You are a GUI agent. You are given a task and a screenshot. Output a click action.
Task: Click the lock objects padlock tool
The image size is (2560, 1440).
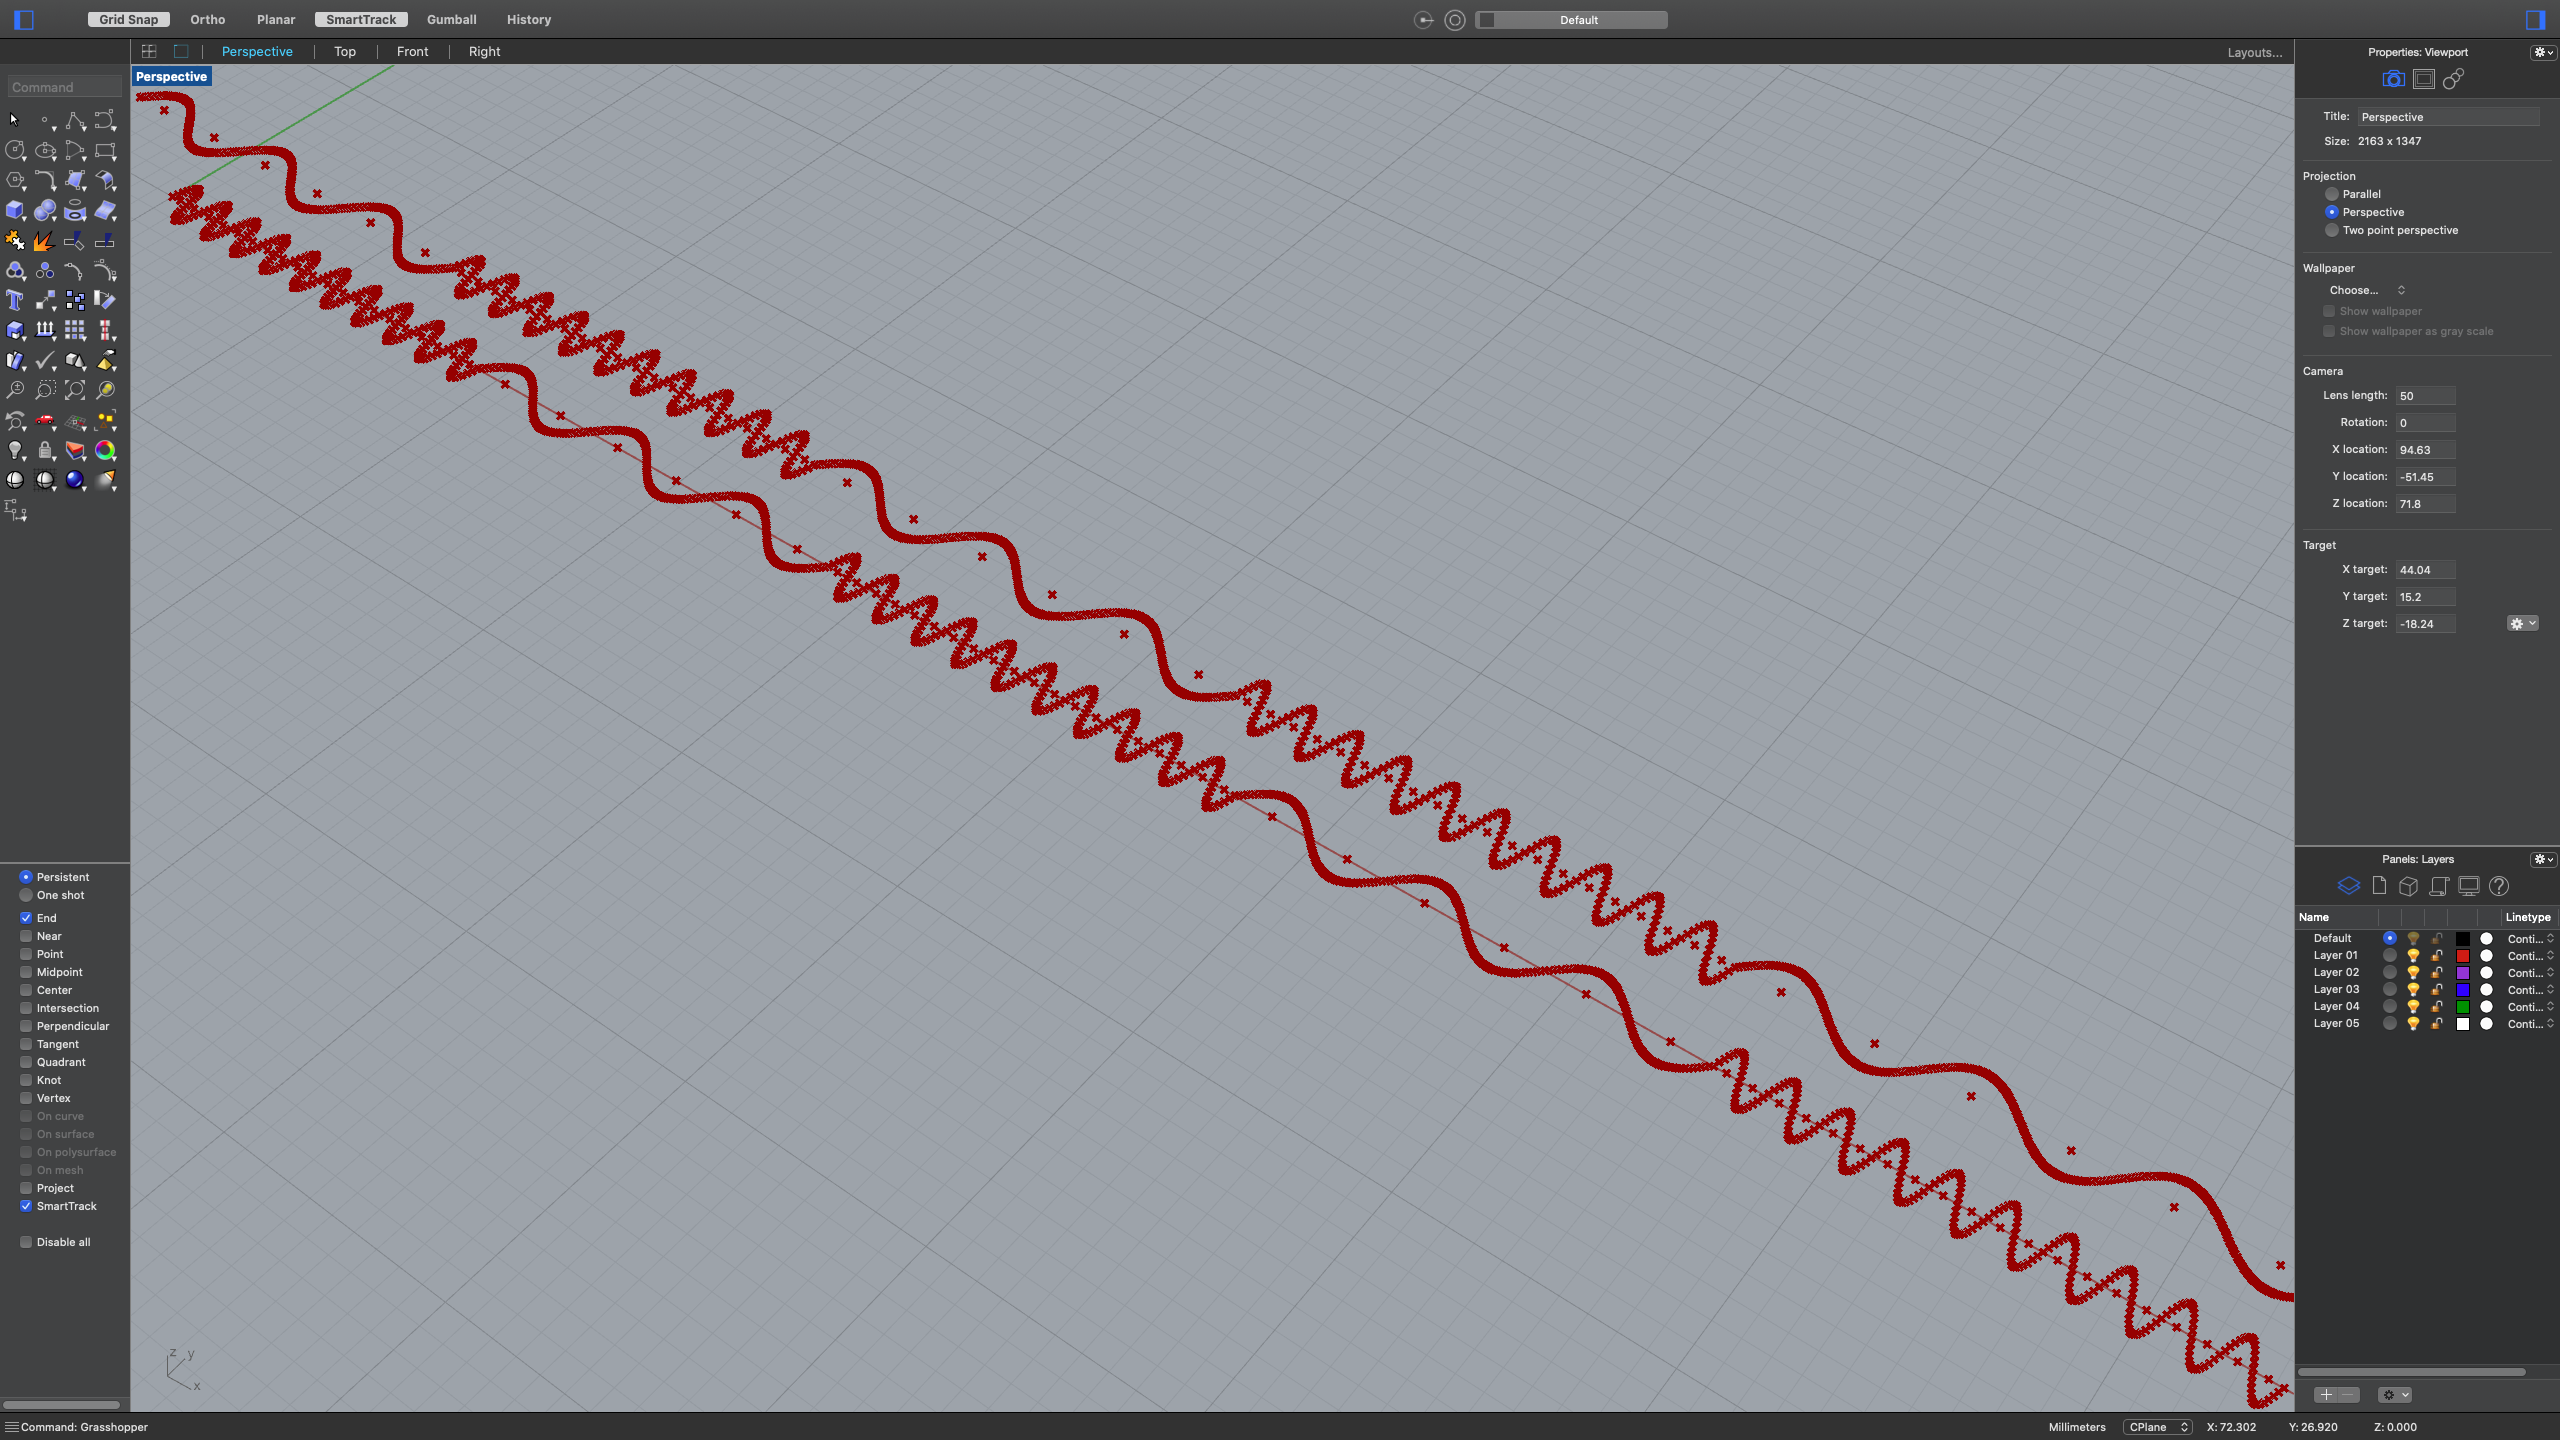pos(45,450)
